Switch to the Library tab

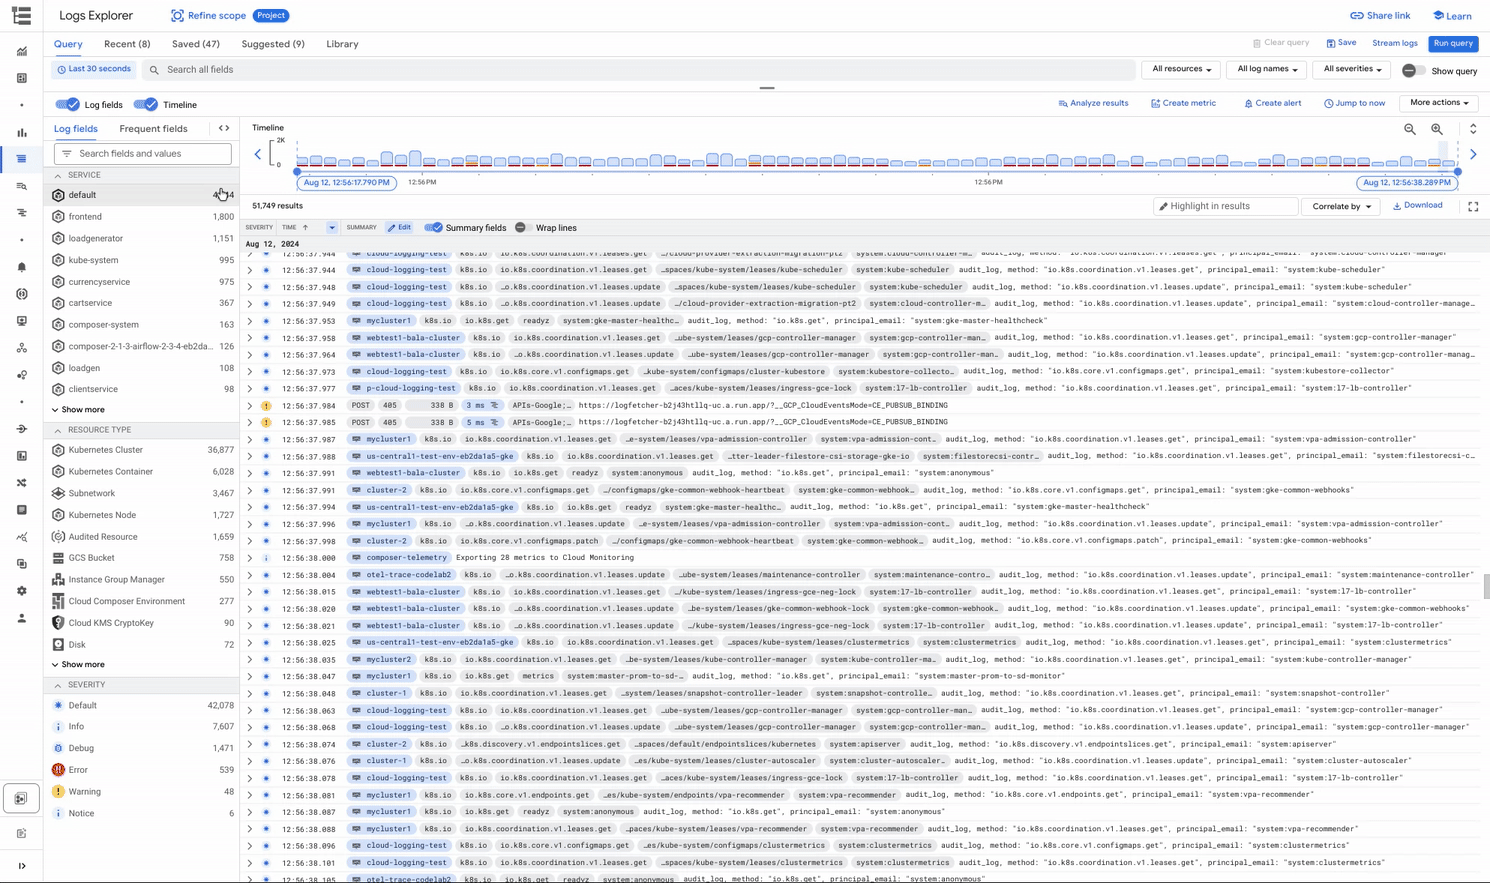coord(342,44)
